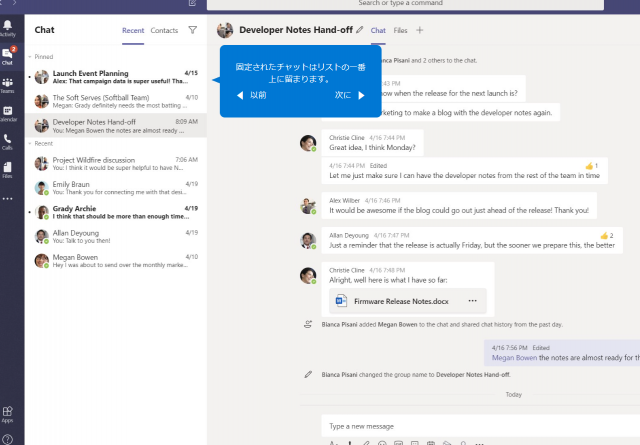
Task: Open the Launch Event Planning chat
Action: [x=116, y=77]
